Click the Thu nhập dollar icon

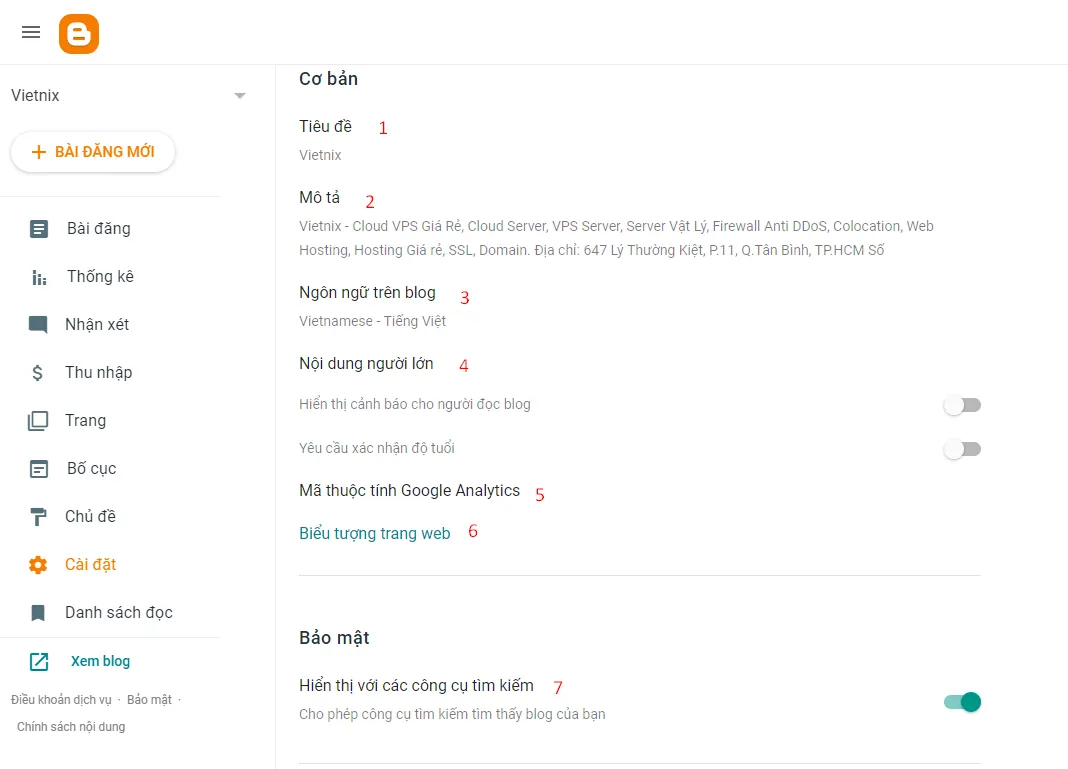(39, 373)
